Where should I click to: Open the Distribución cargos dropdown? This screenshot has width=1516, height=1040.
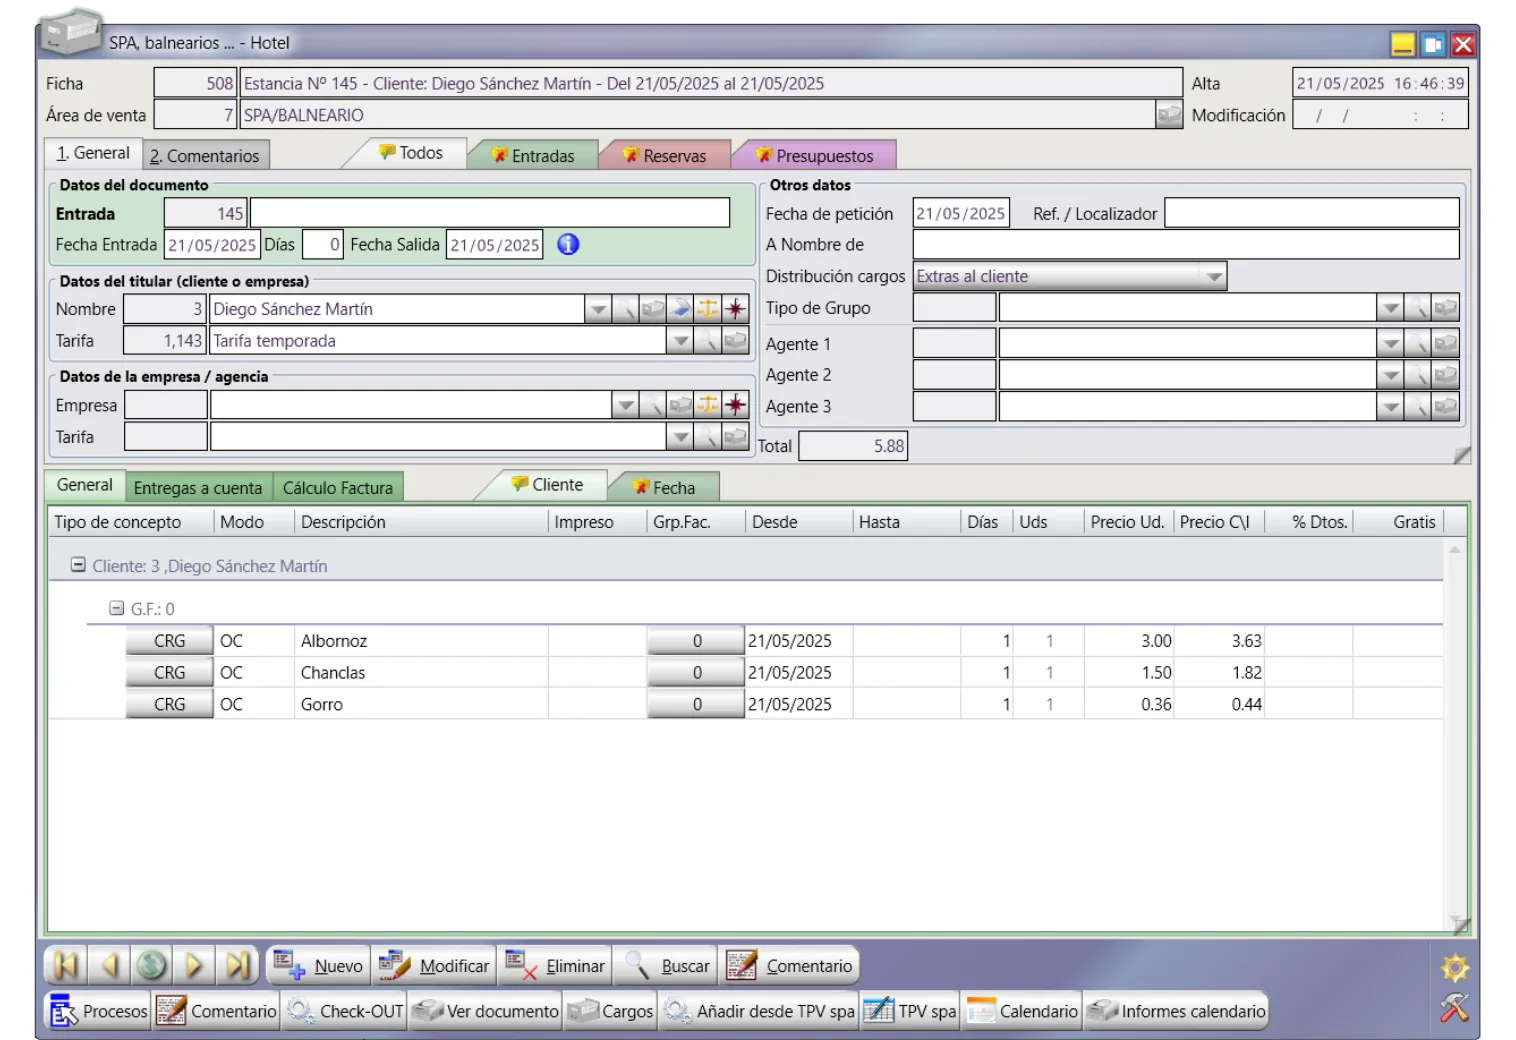1213,277
